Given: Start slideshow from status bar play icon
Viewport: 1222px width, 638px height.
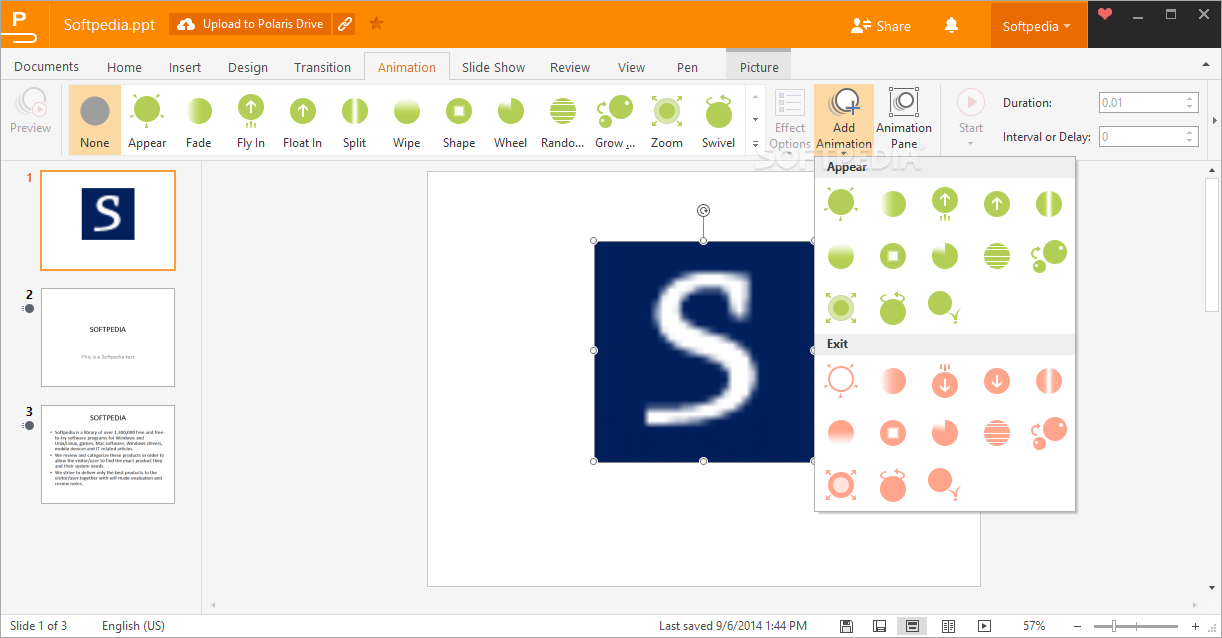Looking at the screenshot, I should (x=984, y=626).
